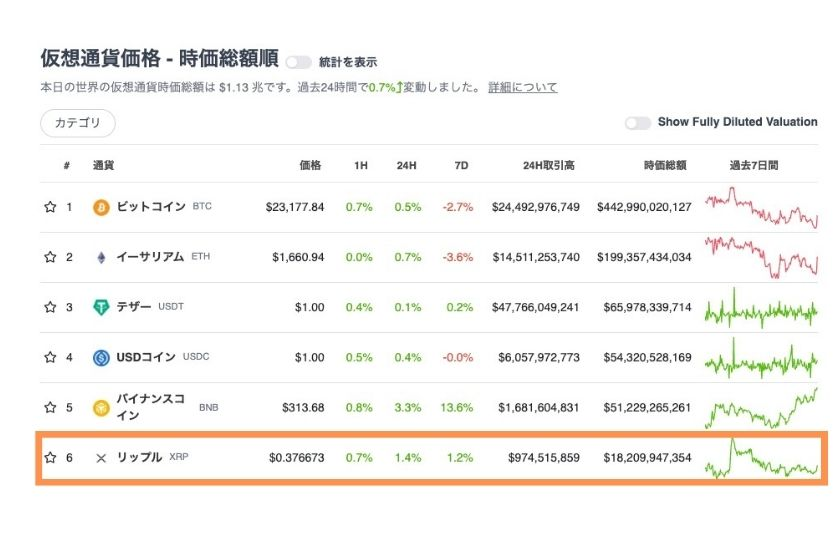The image size is (840, 560).
Task: Open ビットコイン coin page
Action: 151,206
